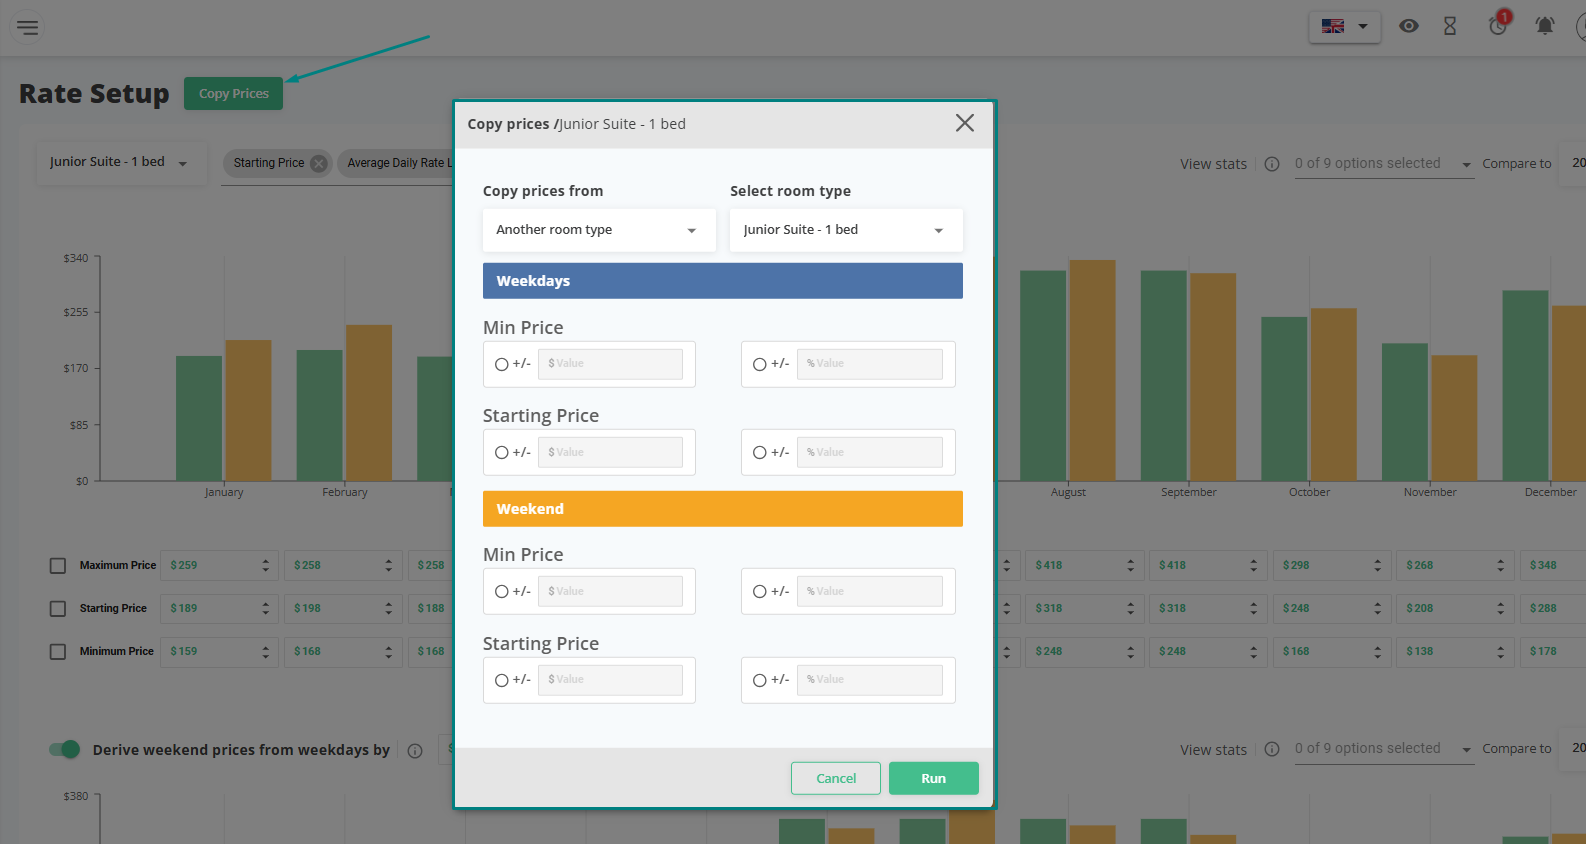
Task: Click info icon beside top View stats
Action: (1272, 164)
